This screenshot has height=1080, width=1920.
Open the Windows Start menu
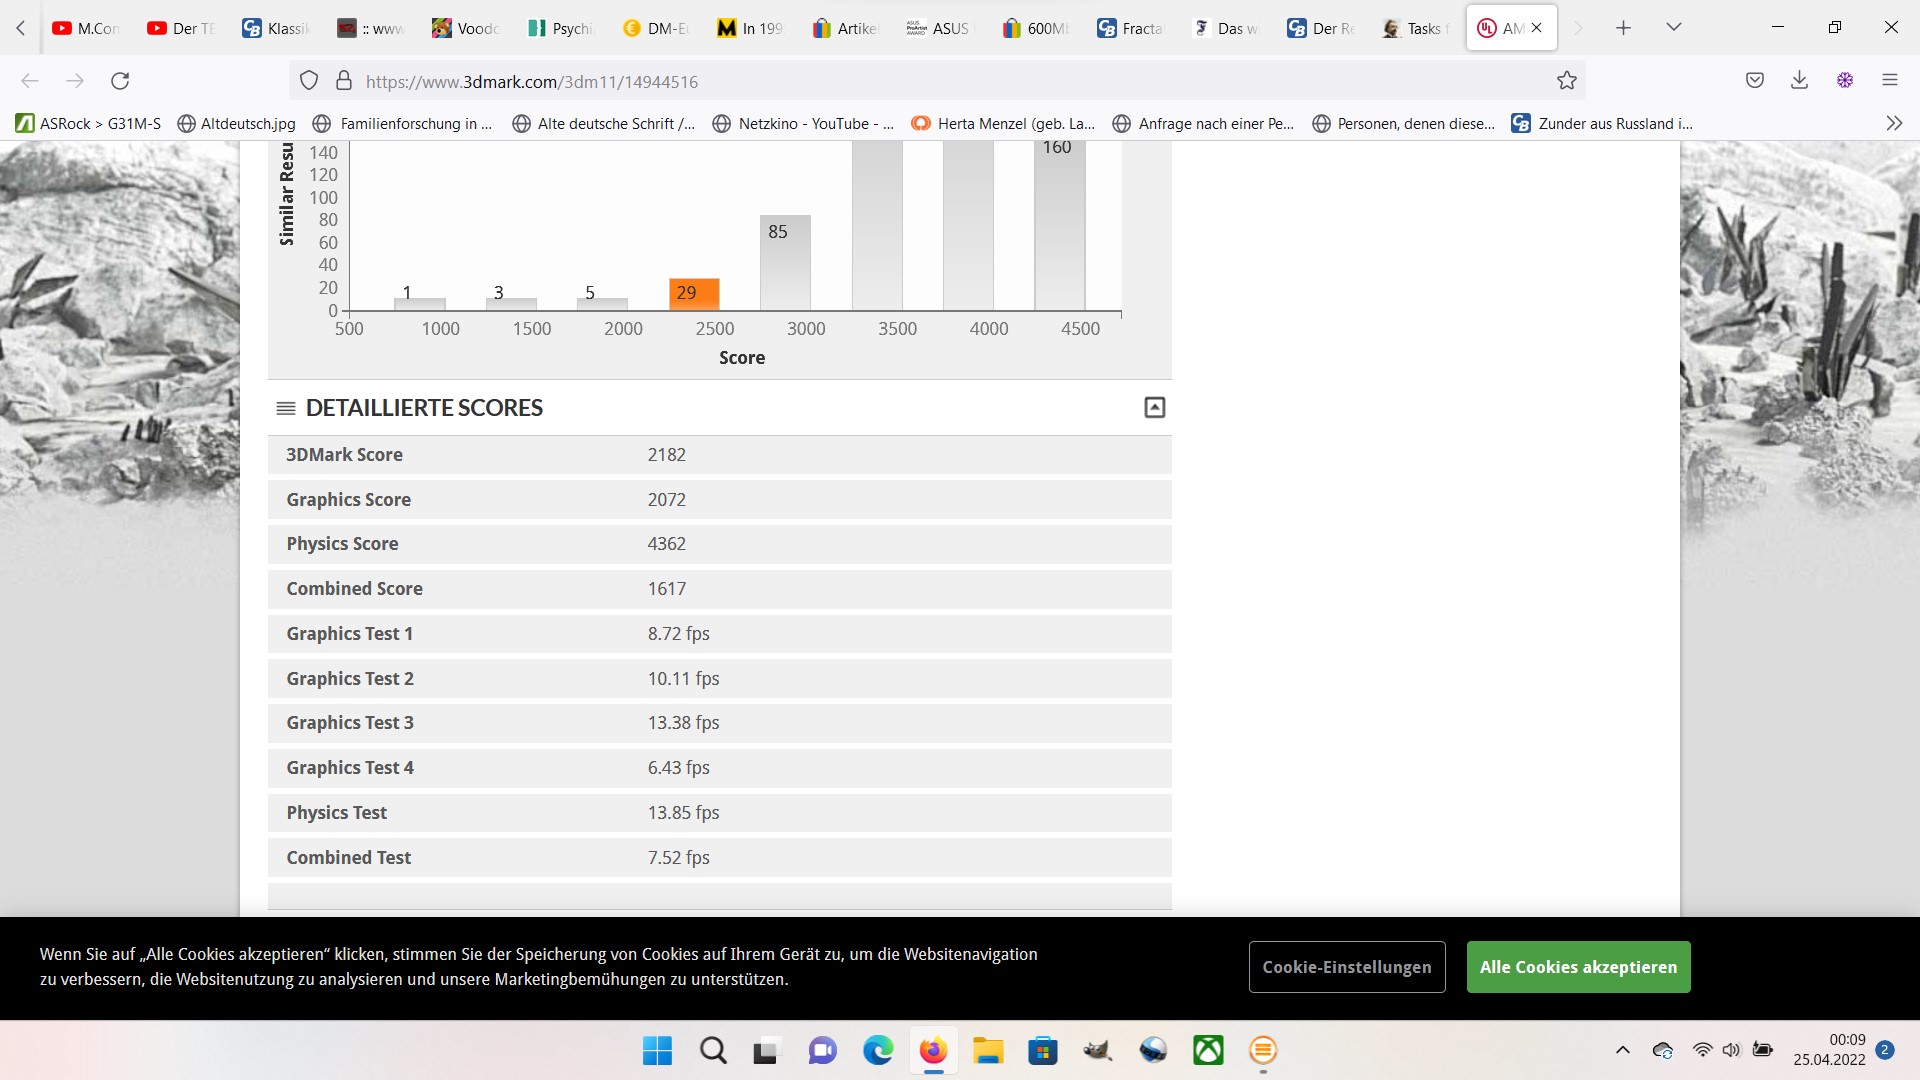(x=657, y=1051)
